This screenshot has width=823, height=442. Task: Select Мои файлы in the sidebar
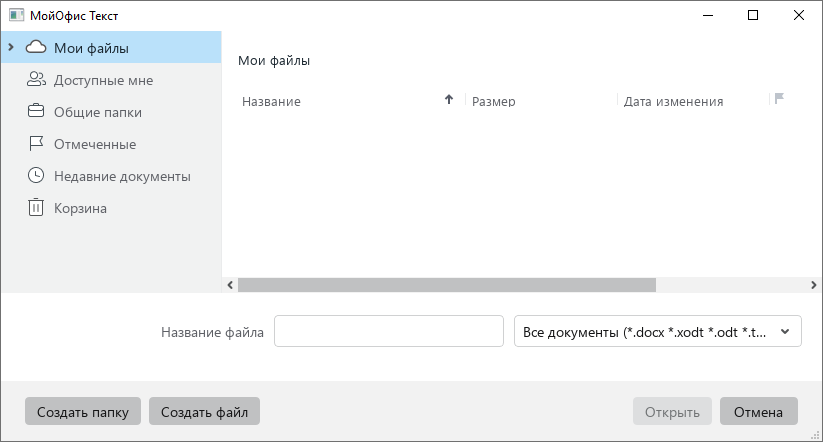point(111,47)
